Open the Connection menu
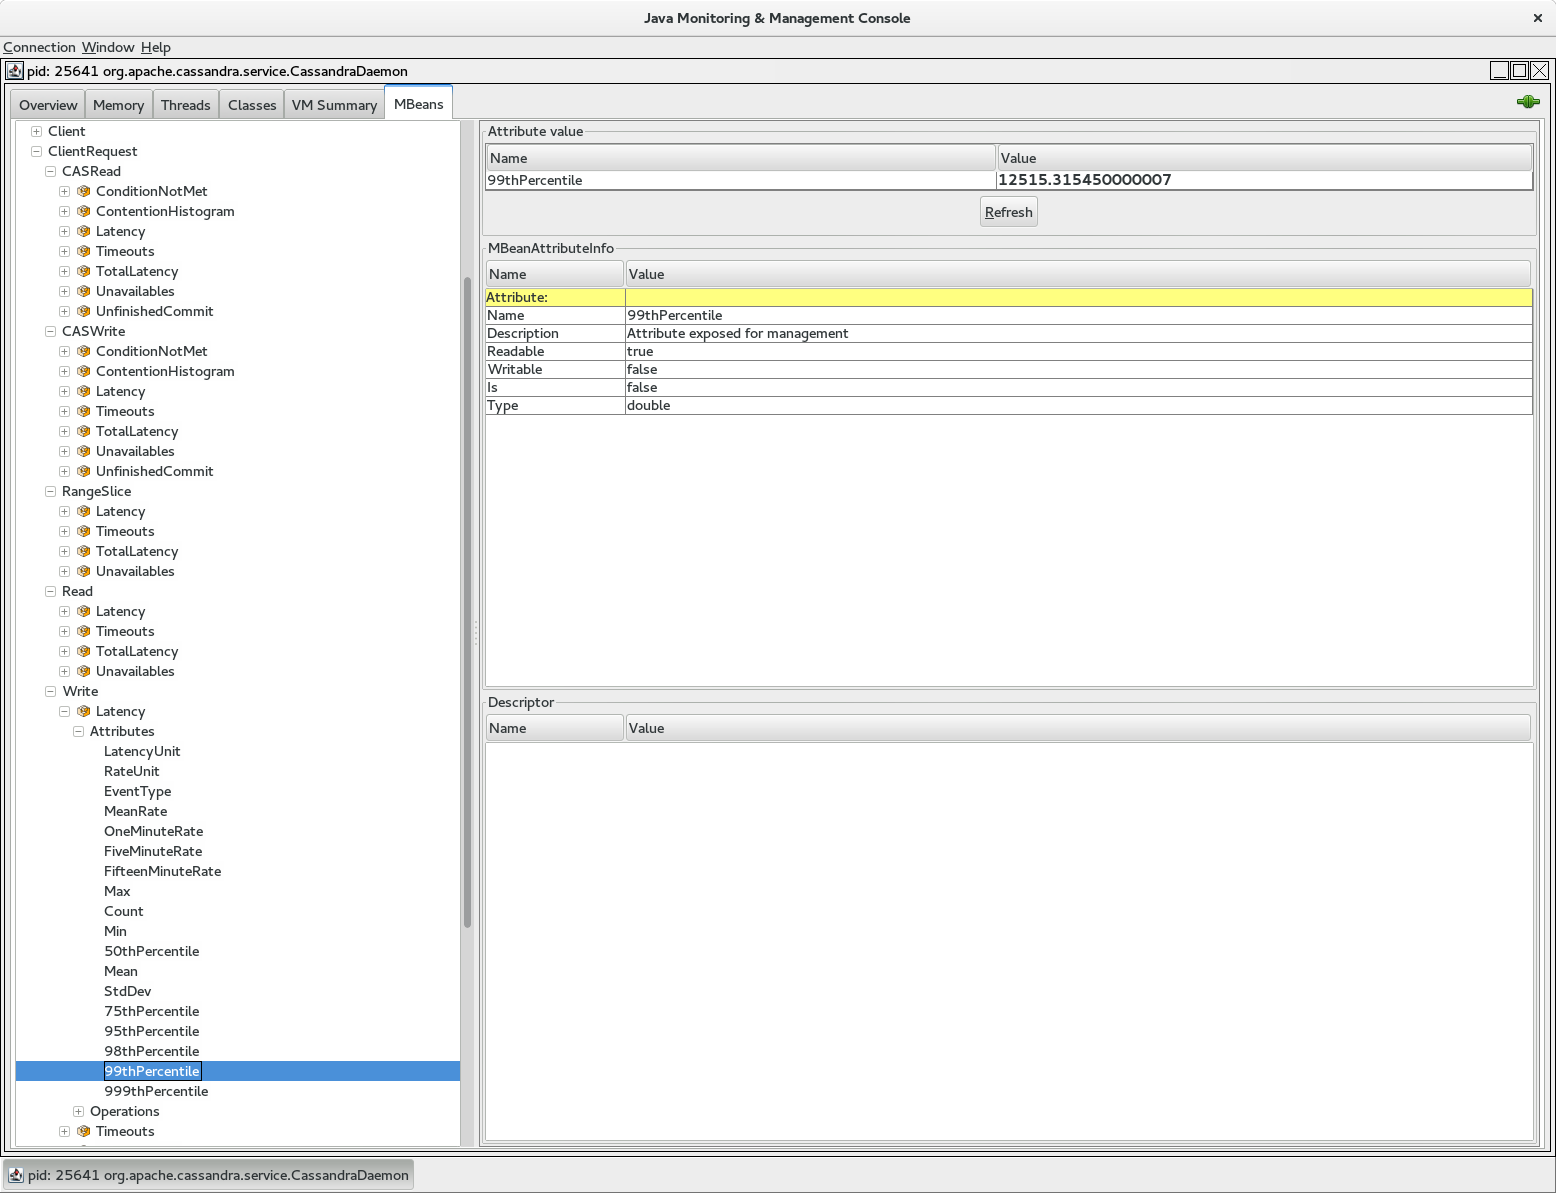This screenshot has width=1556, height=1193. pyautogui.click(x=39, y=47)
